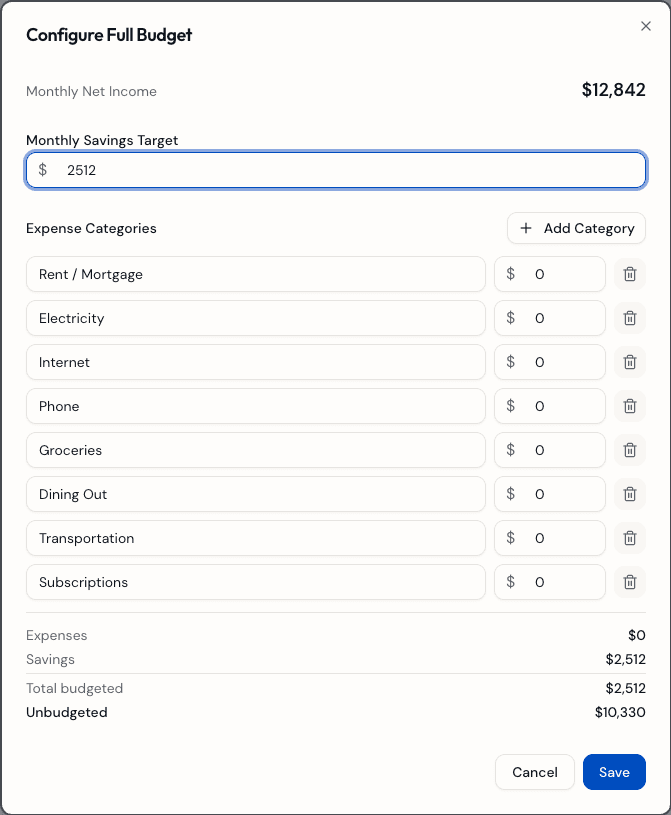671x815 pixels.
Task: Delete the Rent / Mortgage category
Action: tap(629, 274)
